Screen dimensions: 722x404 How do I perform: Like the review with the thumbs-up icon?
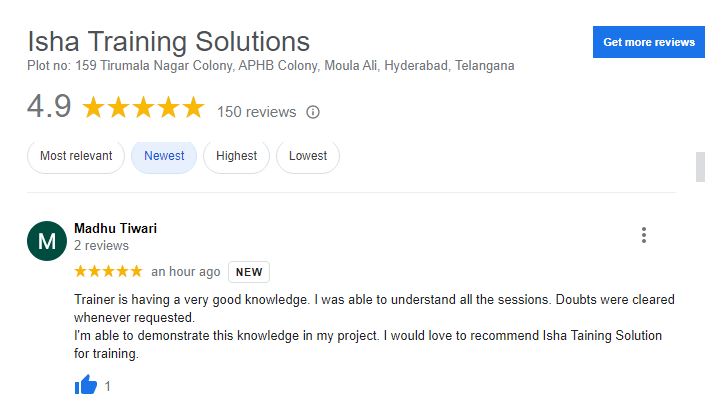[86, 385]
